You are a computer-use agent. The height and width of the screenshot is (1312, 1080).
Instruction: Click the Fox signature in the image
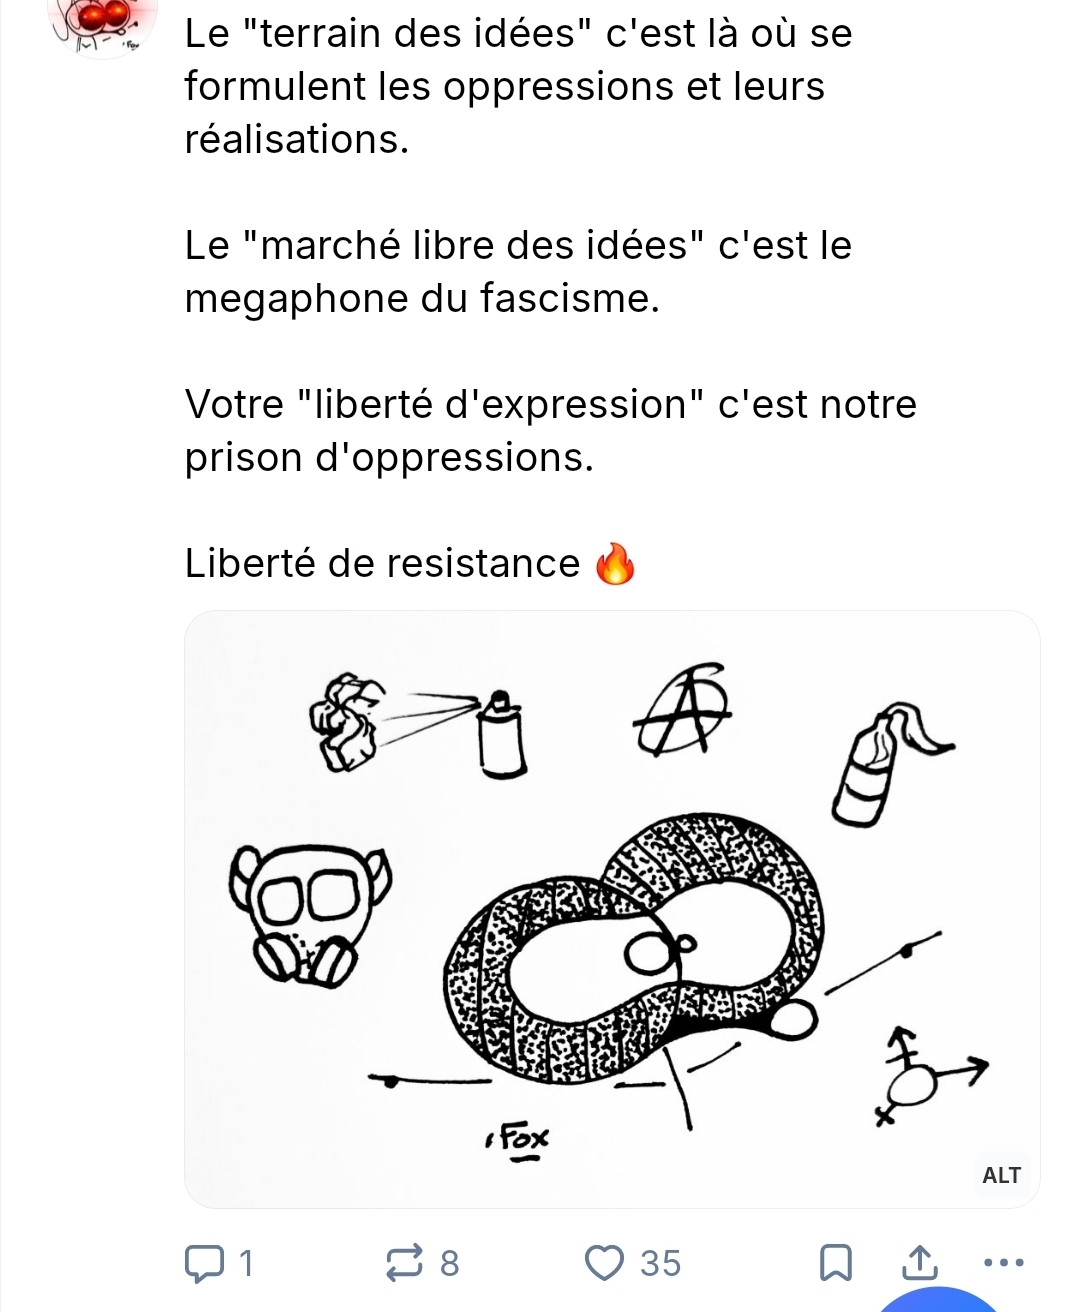coord(518,1142)
